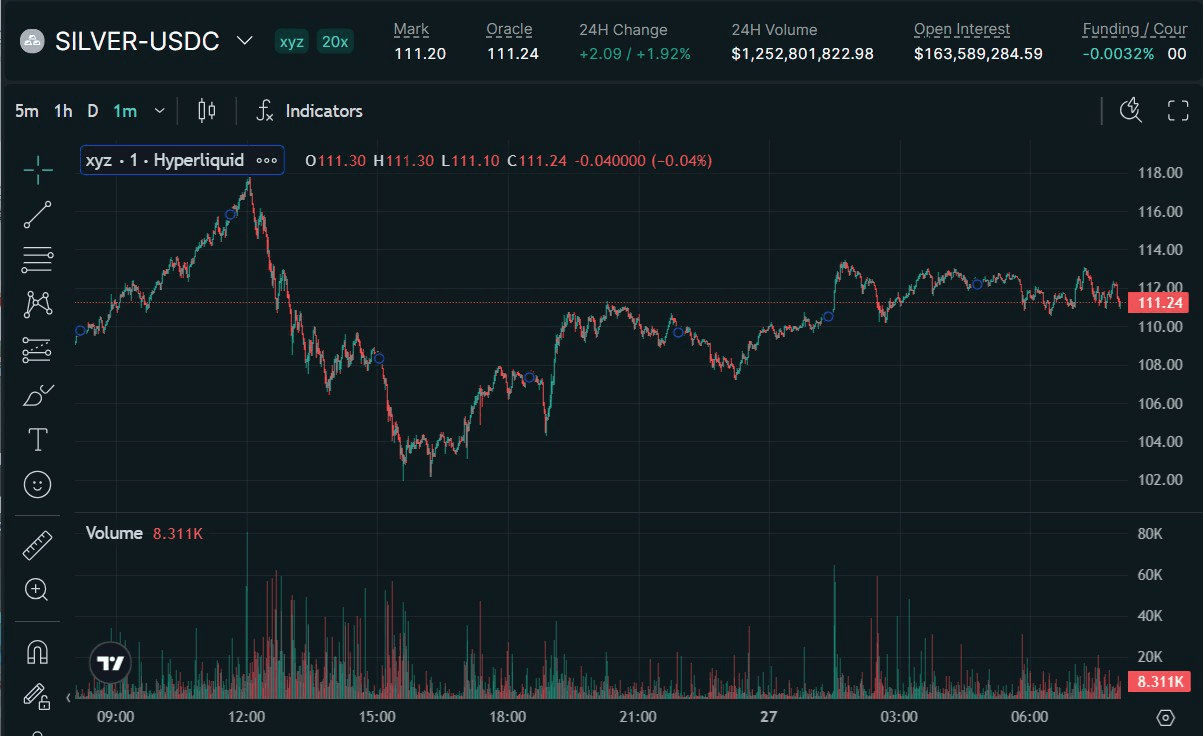Viewport: 1203px width, 736px height.
Task: Switch to the 1h timeframe
Action: [63, 111]
